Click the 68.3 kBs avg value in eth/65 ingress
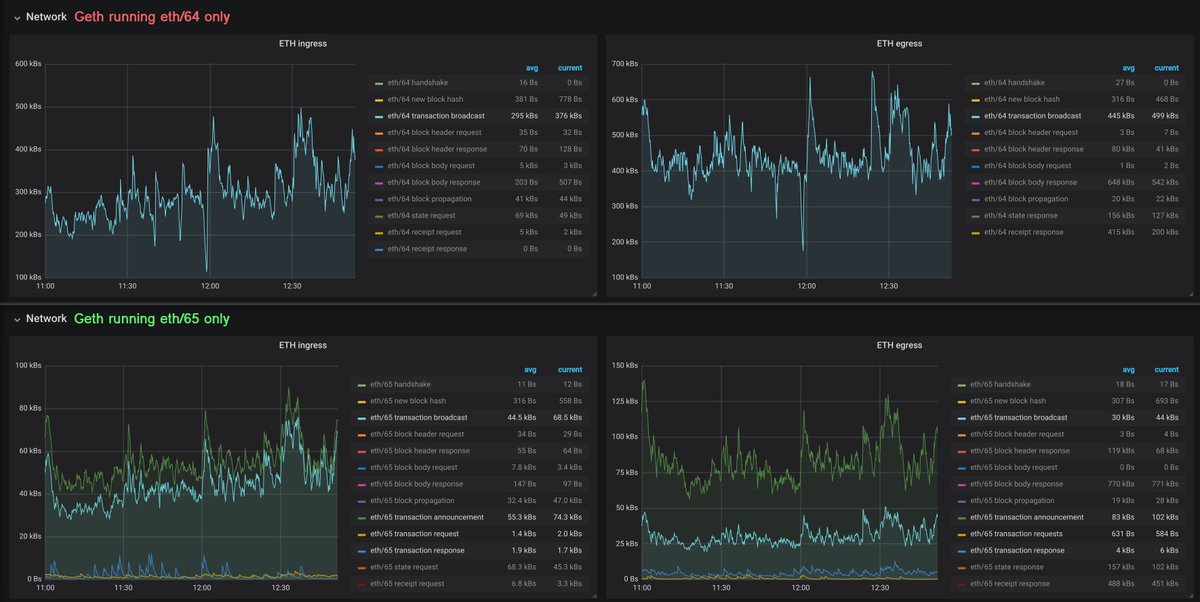The height and width of the screenshot is (602, 1200). coord(523,567)
